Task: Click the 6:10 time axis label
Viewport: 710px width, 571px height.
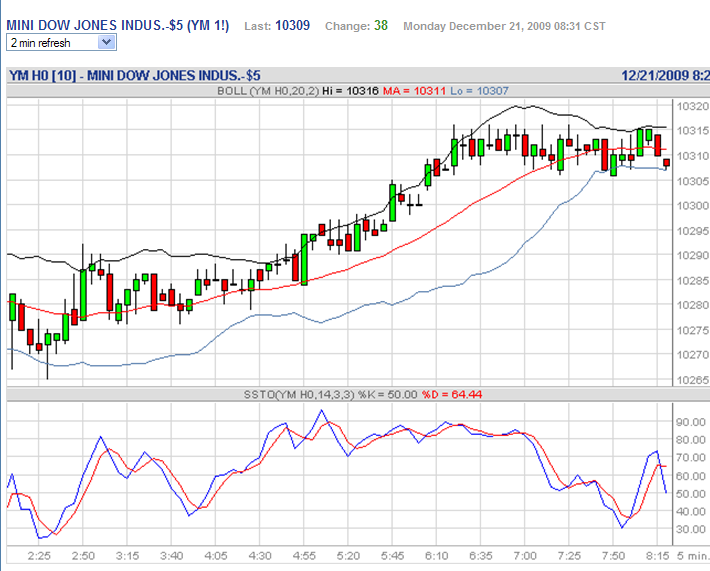Action: click(437, 556)
